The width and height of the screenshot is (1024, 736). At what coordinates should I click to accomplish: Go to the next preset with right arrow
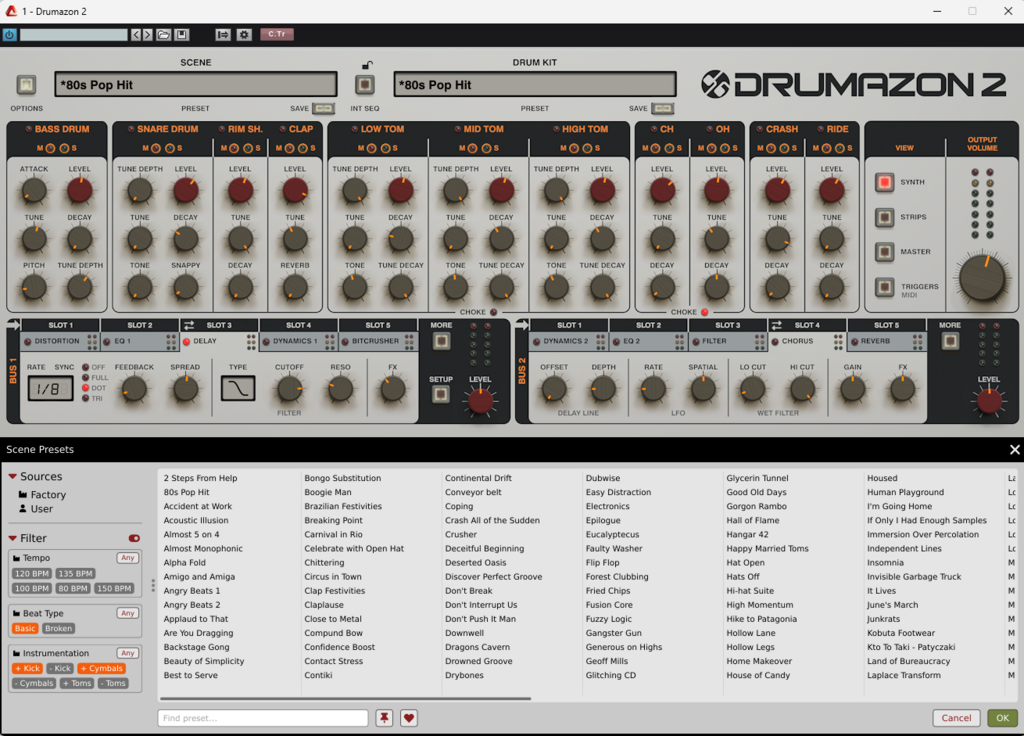coord(148,35)
